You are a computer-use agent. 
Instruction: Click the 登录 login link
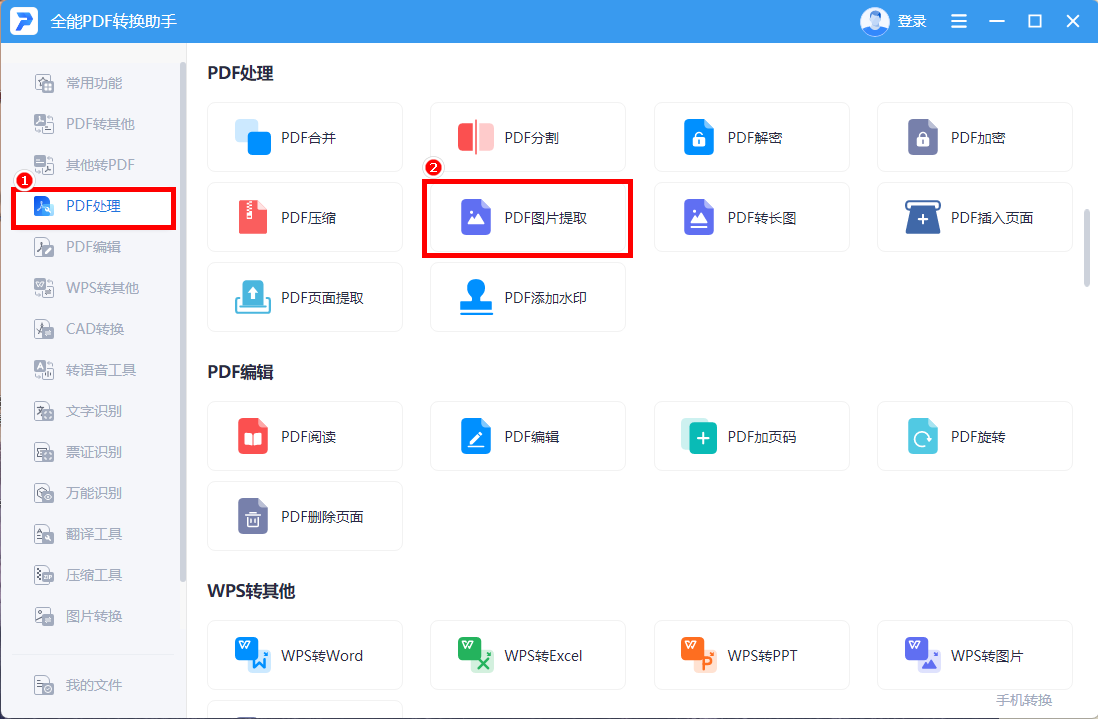tap(912, 21)
